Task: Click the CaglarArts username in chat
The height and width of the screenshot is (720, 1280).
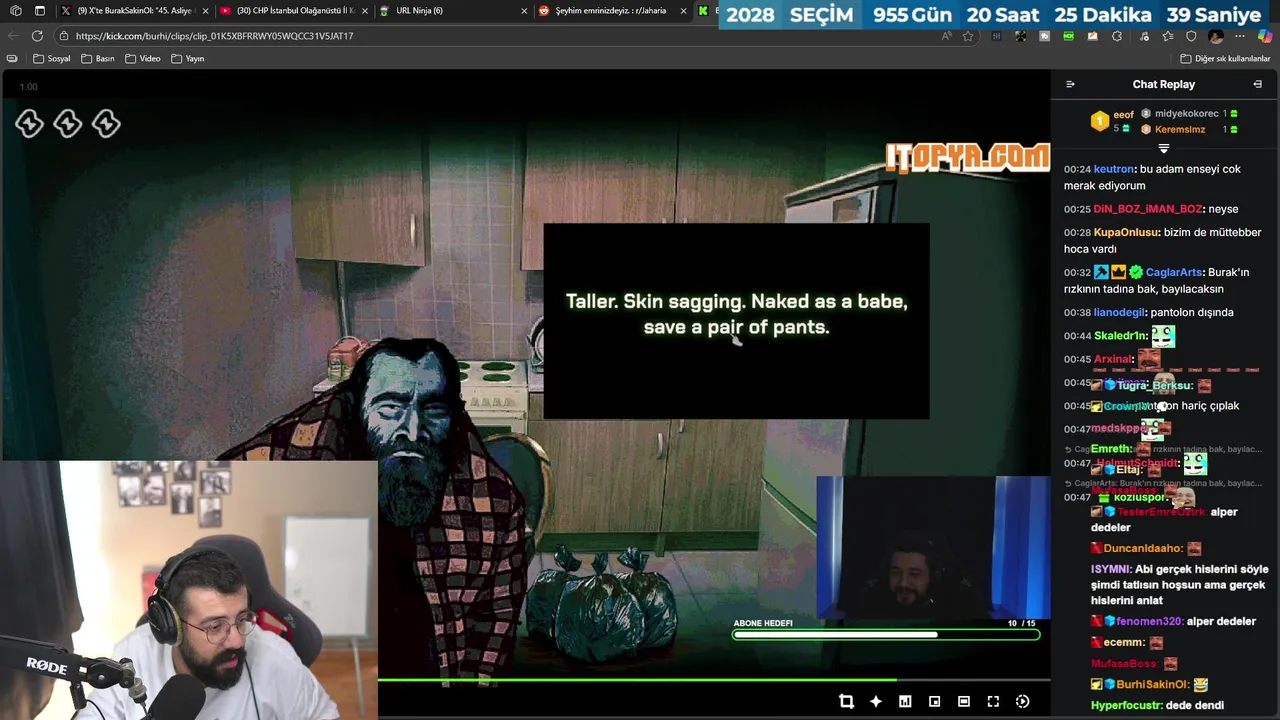Action: click(1174, 272)
